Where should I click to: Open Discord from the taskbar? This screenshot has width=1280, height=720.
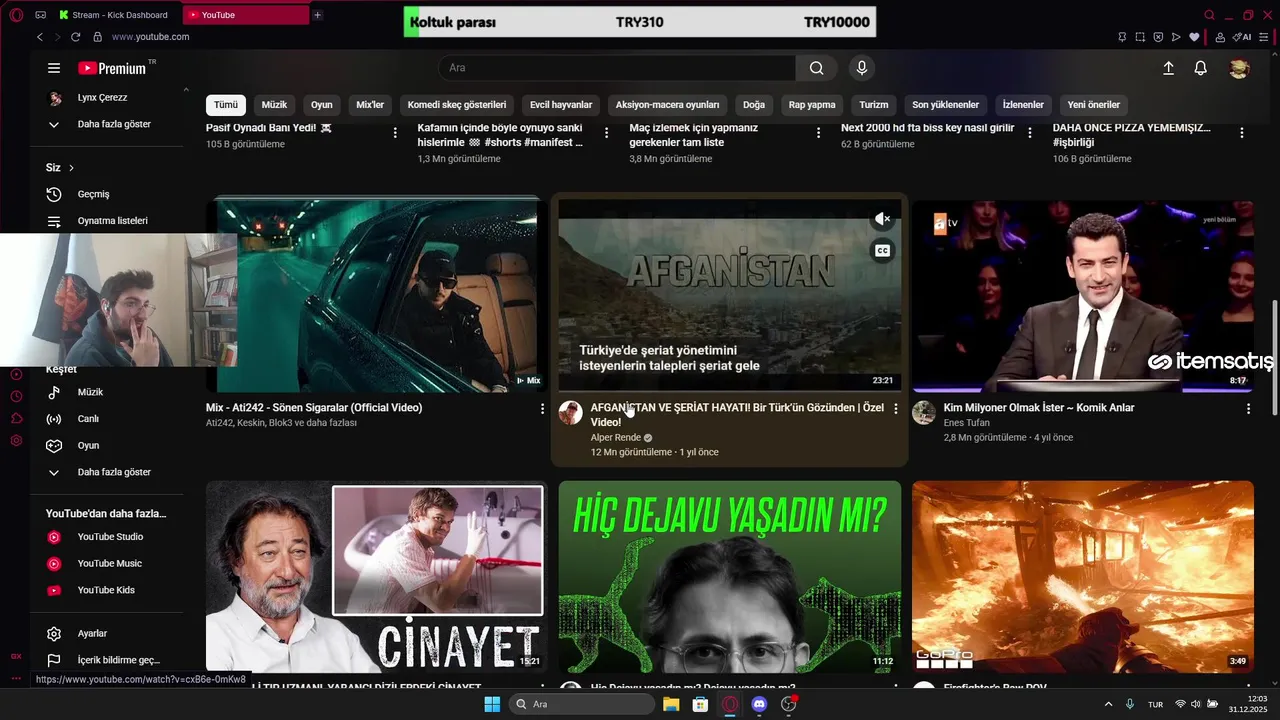coord(759,705)
